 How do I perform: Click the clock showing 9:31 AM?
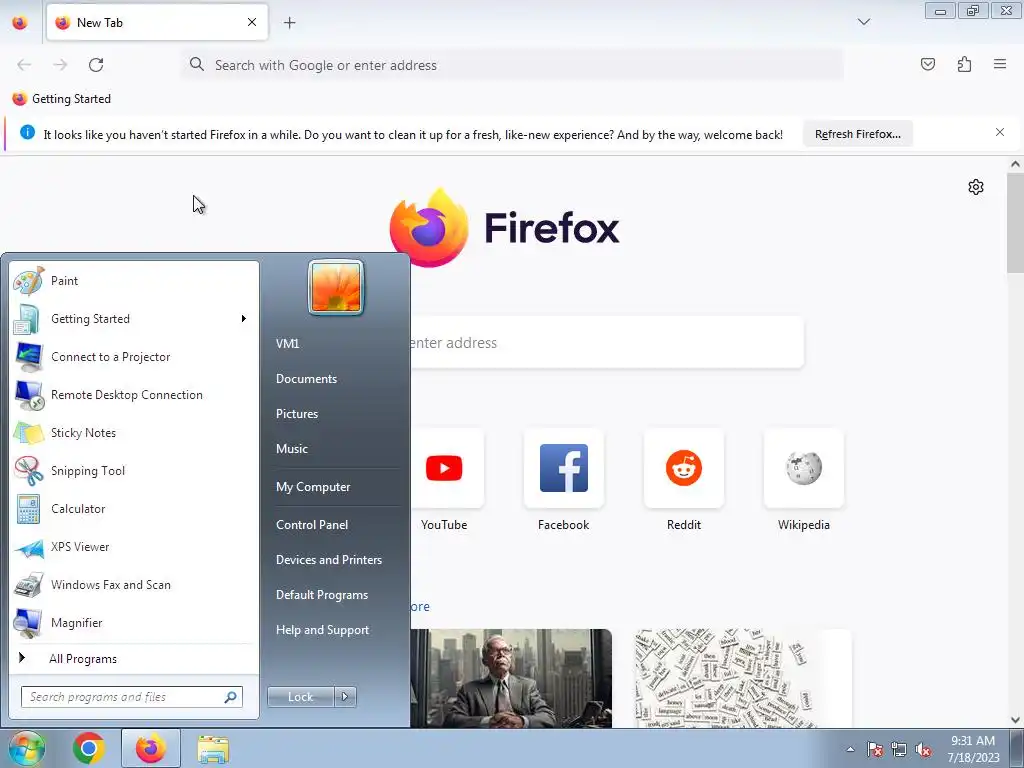point(973,749)
